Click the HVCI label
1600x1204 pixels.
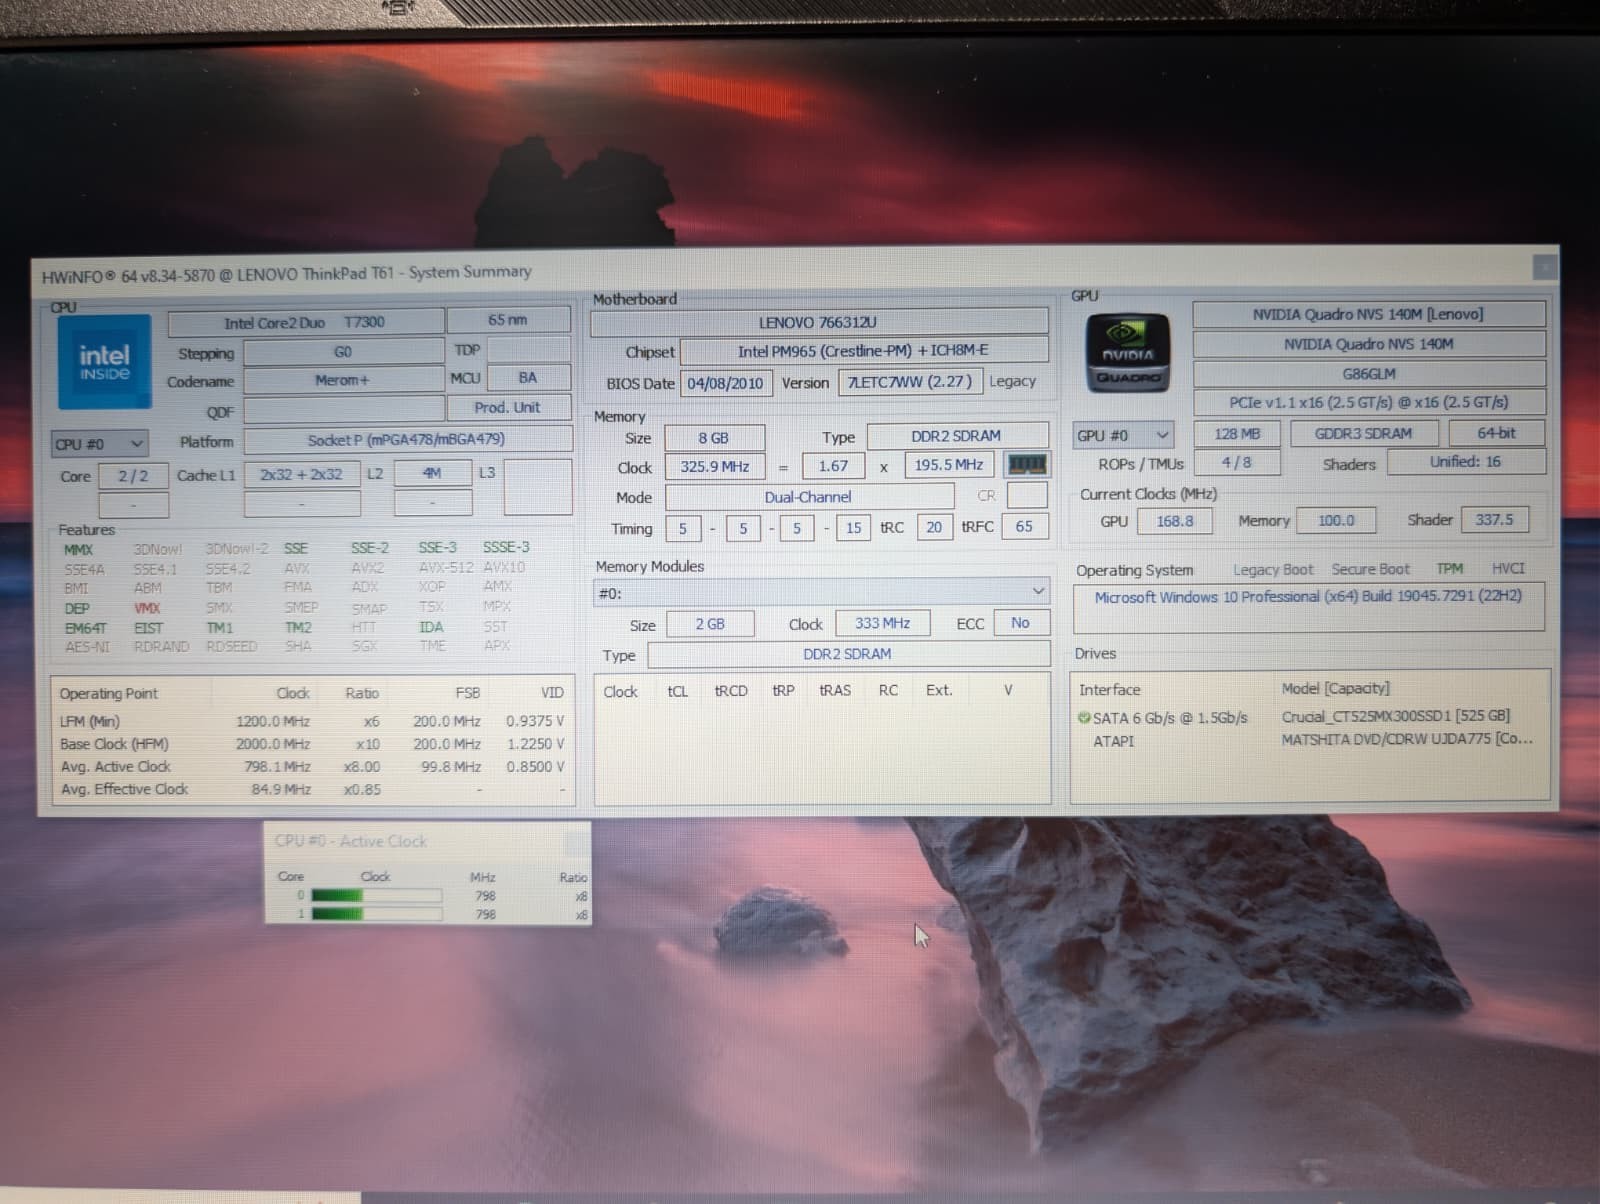tap(1508, 568)
